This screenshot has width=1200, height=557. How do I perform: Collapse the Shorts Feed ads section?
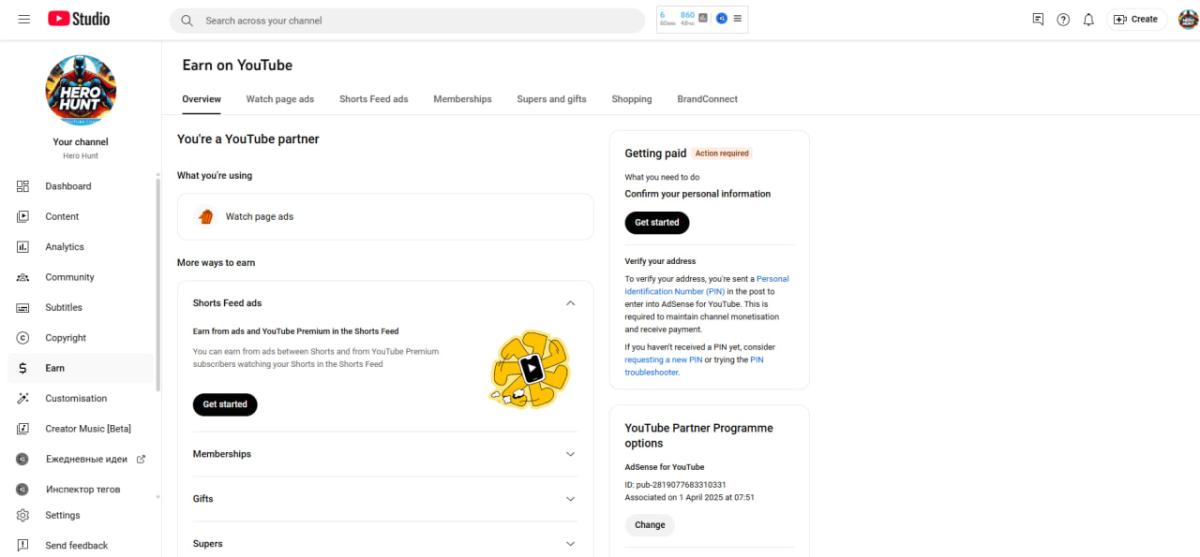point(570,303)
